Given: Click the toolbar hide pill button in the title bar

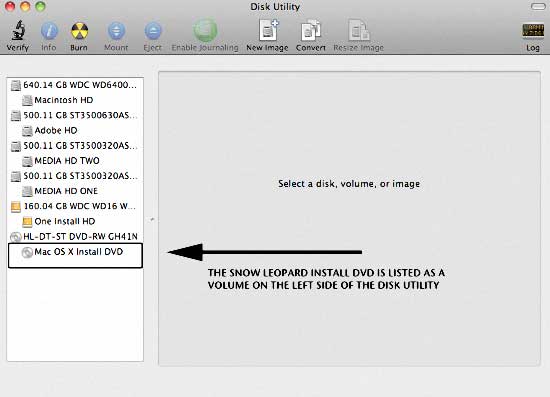Looking at the screenshot, I should pos(537,6).
